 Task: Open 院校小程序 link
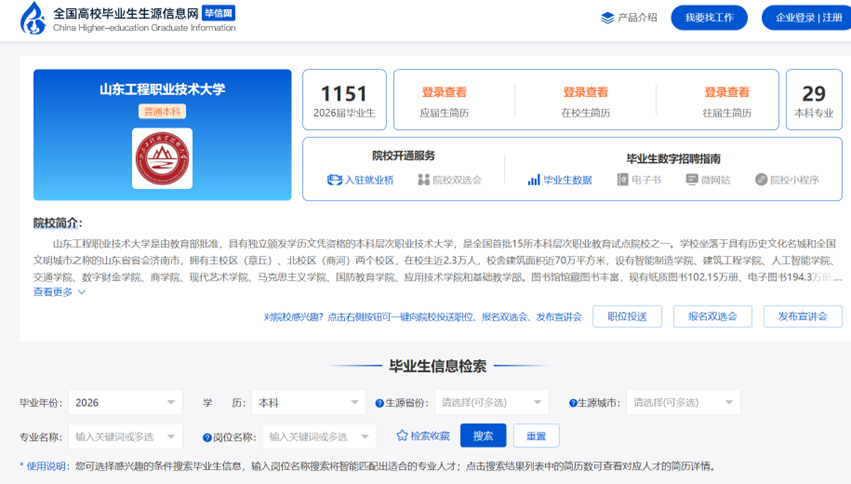pyautogui.click(x=788, y=180)
